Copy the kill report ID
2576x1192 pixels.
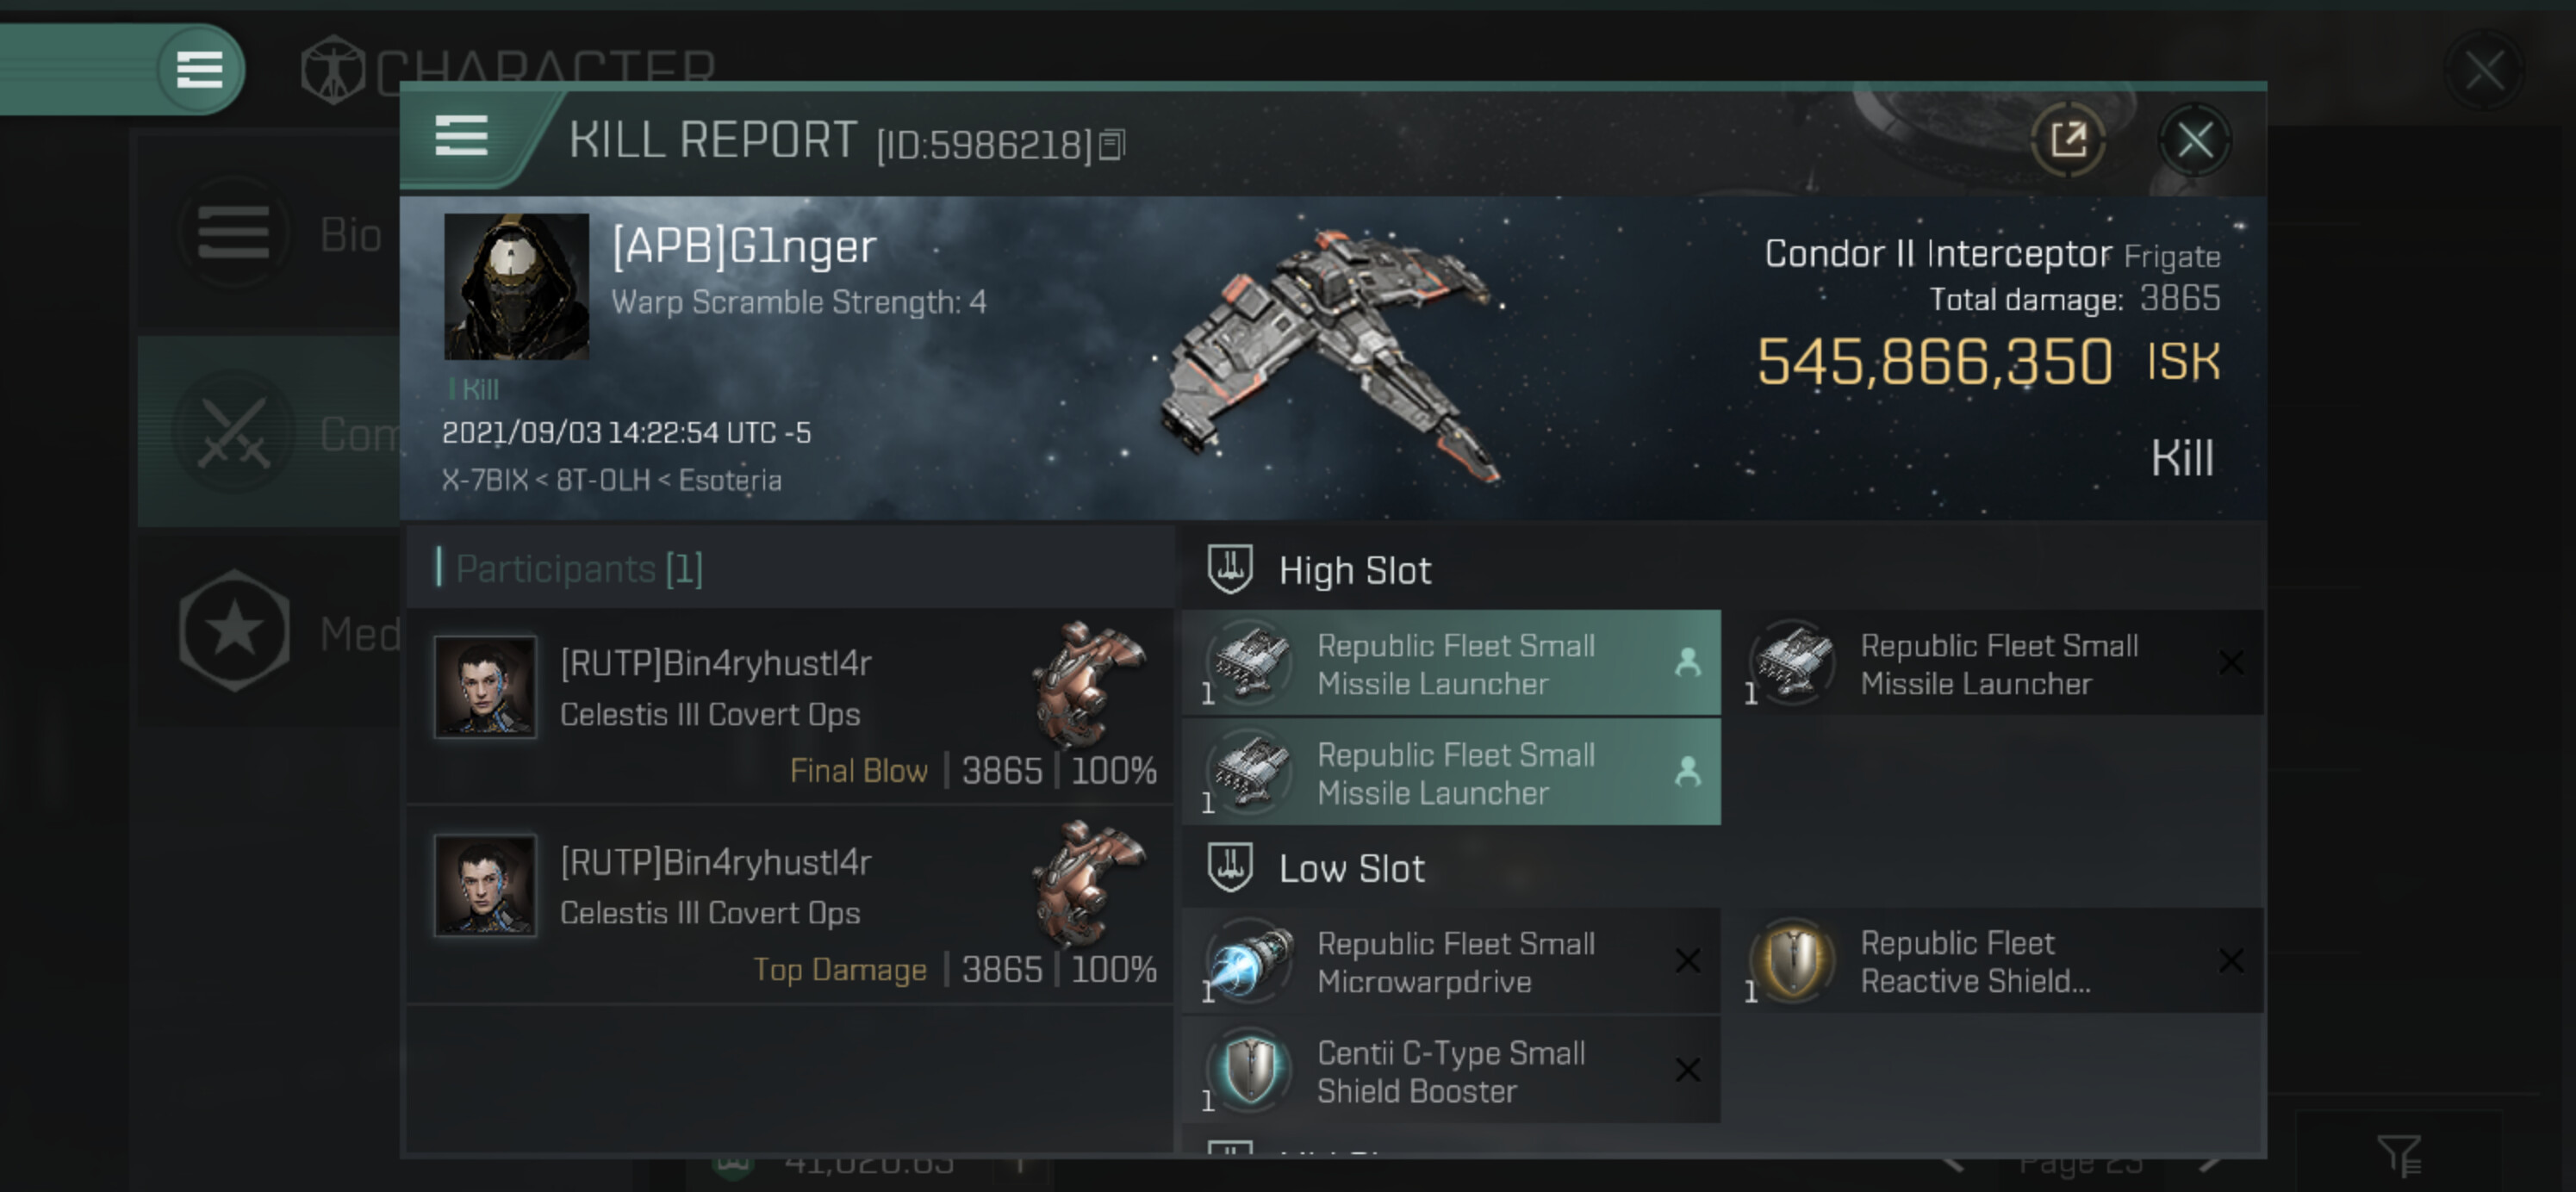tap(1111, 146)
